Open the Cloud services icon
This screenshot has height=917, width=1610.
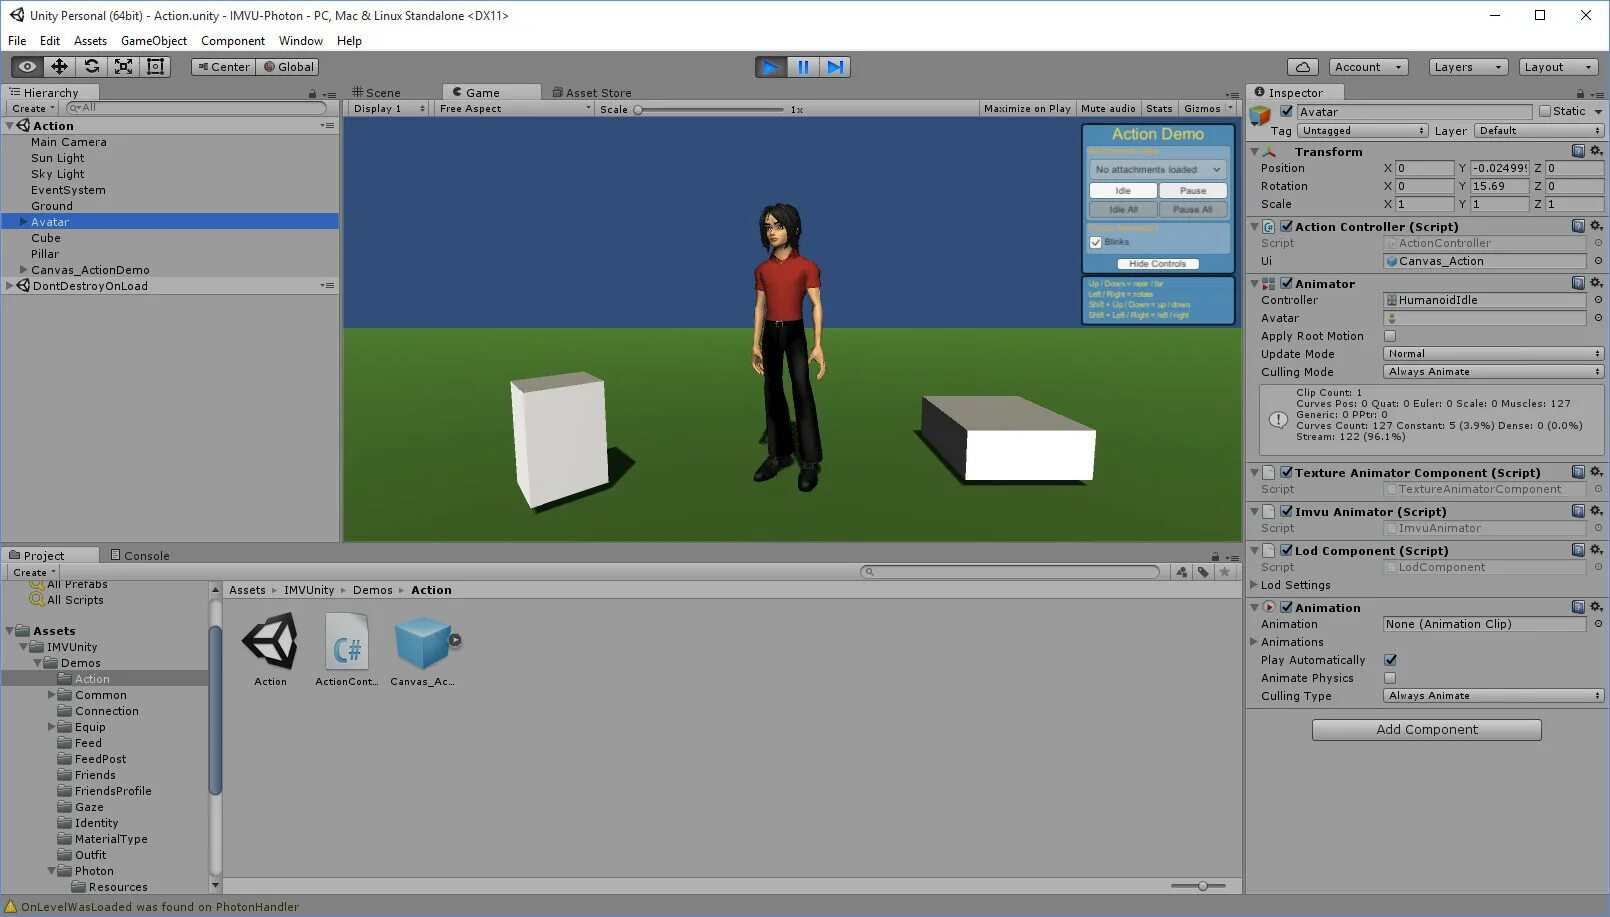(x=1302, y=67)
